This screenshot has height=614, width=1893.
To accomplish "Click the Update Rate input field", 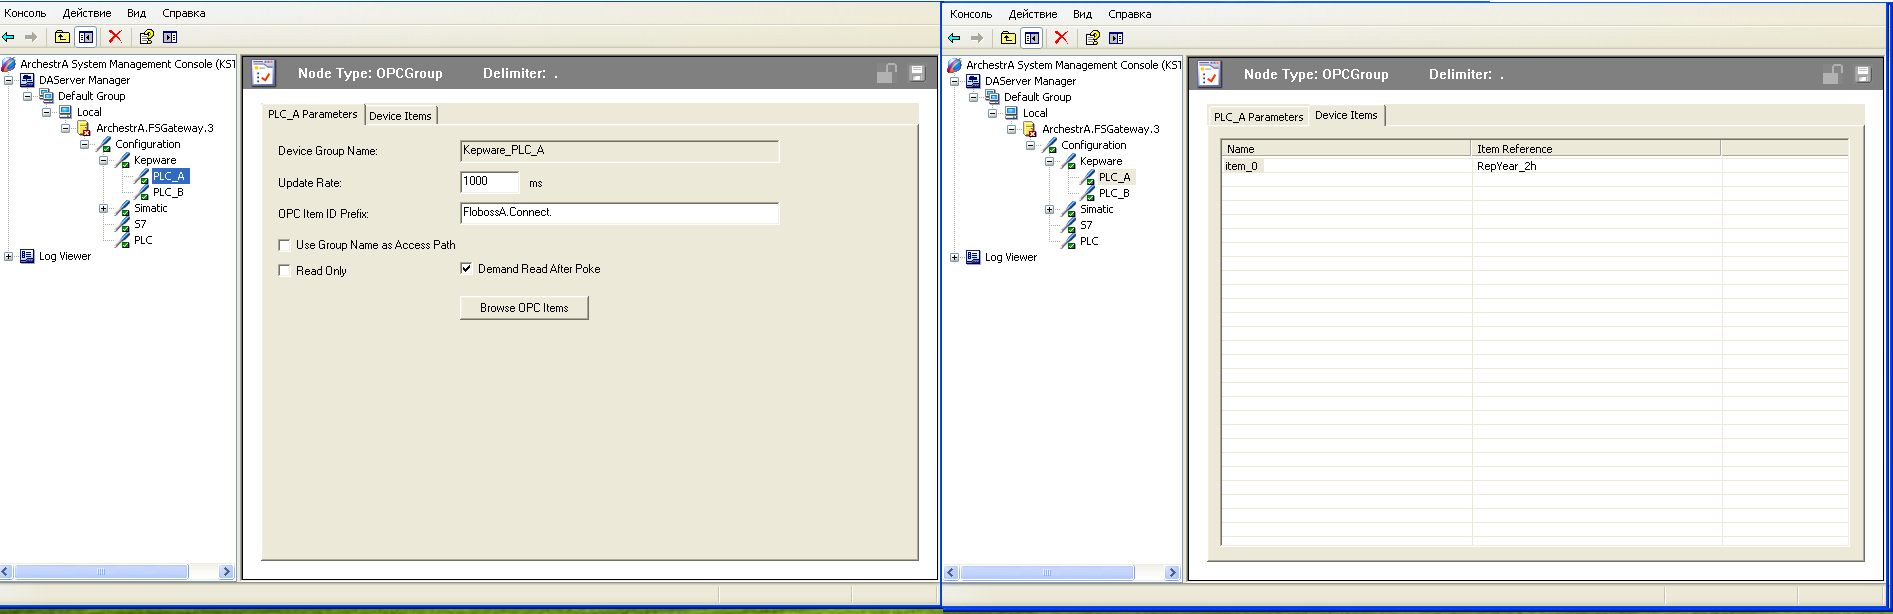I will click(489, 182).
